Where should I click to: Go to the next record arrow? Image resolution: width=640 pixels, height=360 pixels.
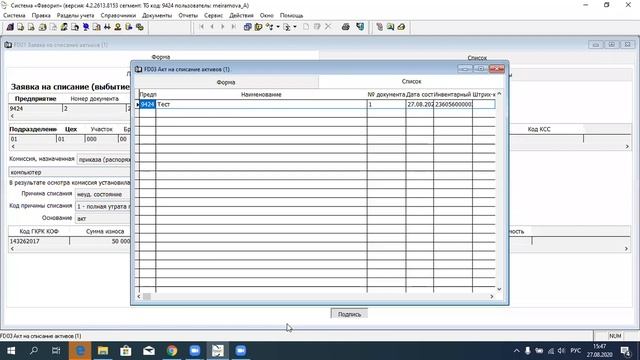pos(223,27)
